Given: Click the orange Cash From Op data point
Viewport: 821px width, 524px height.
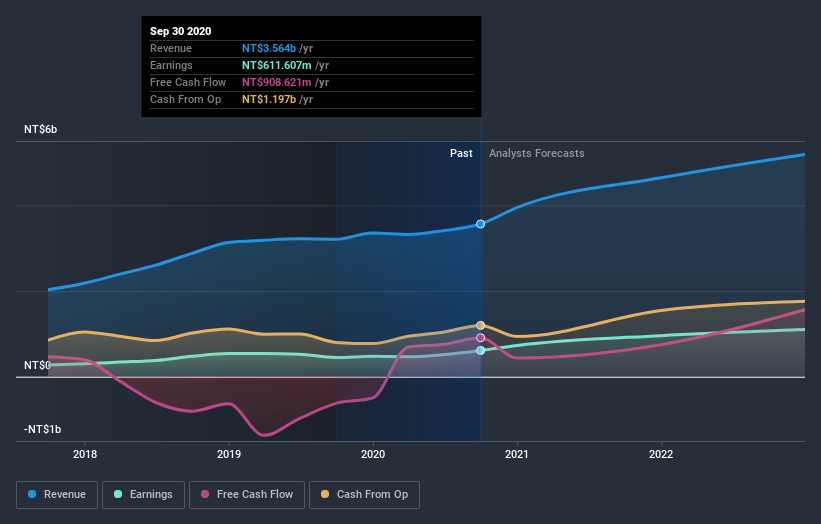Looking at the screenshot, I should tap(480, 326).
